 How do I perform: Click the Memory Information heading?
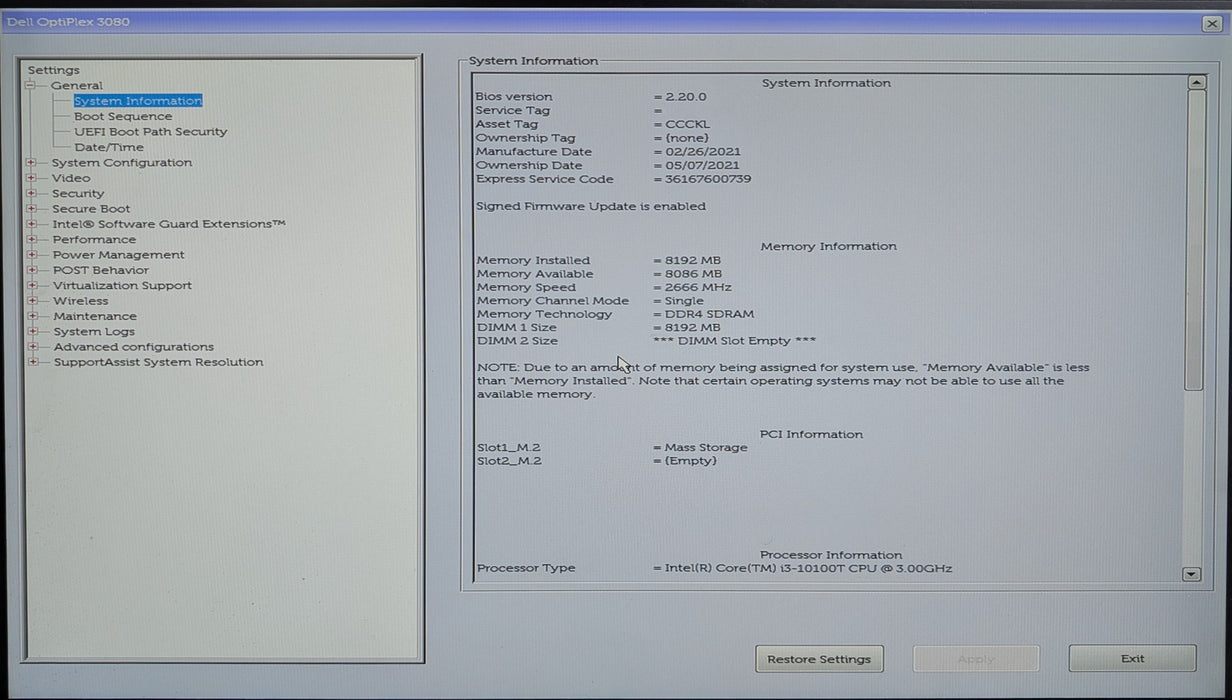pos(829,247)
